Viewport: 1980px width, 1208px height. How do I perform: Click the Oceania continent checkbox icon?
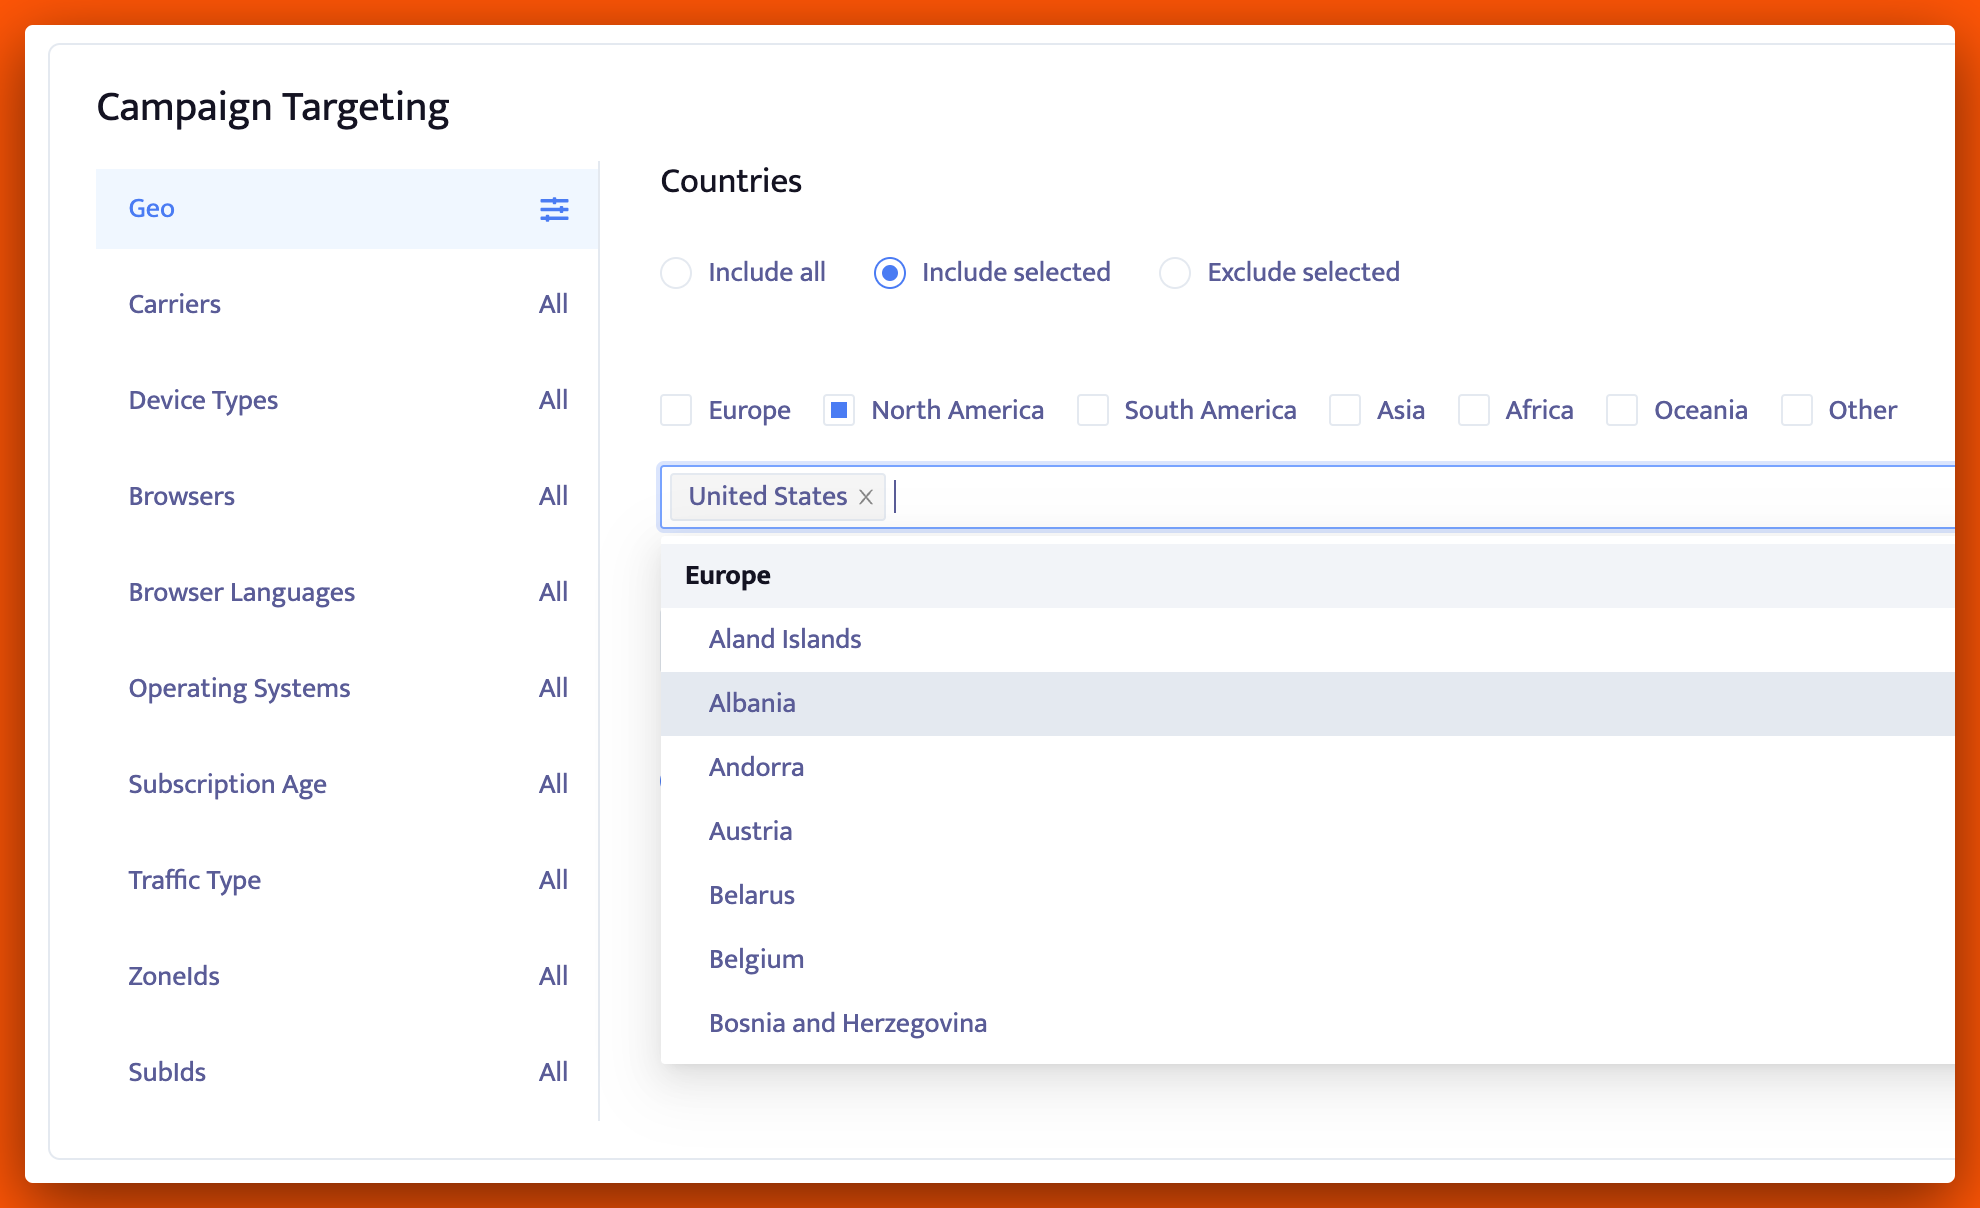[x=1622, y=410]
